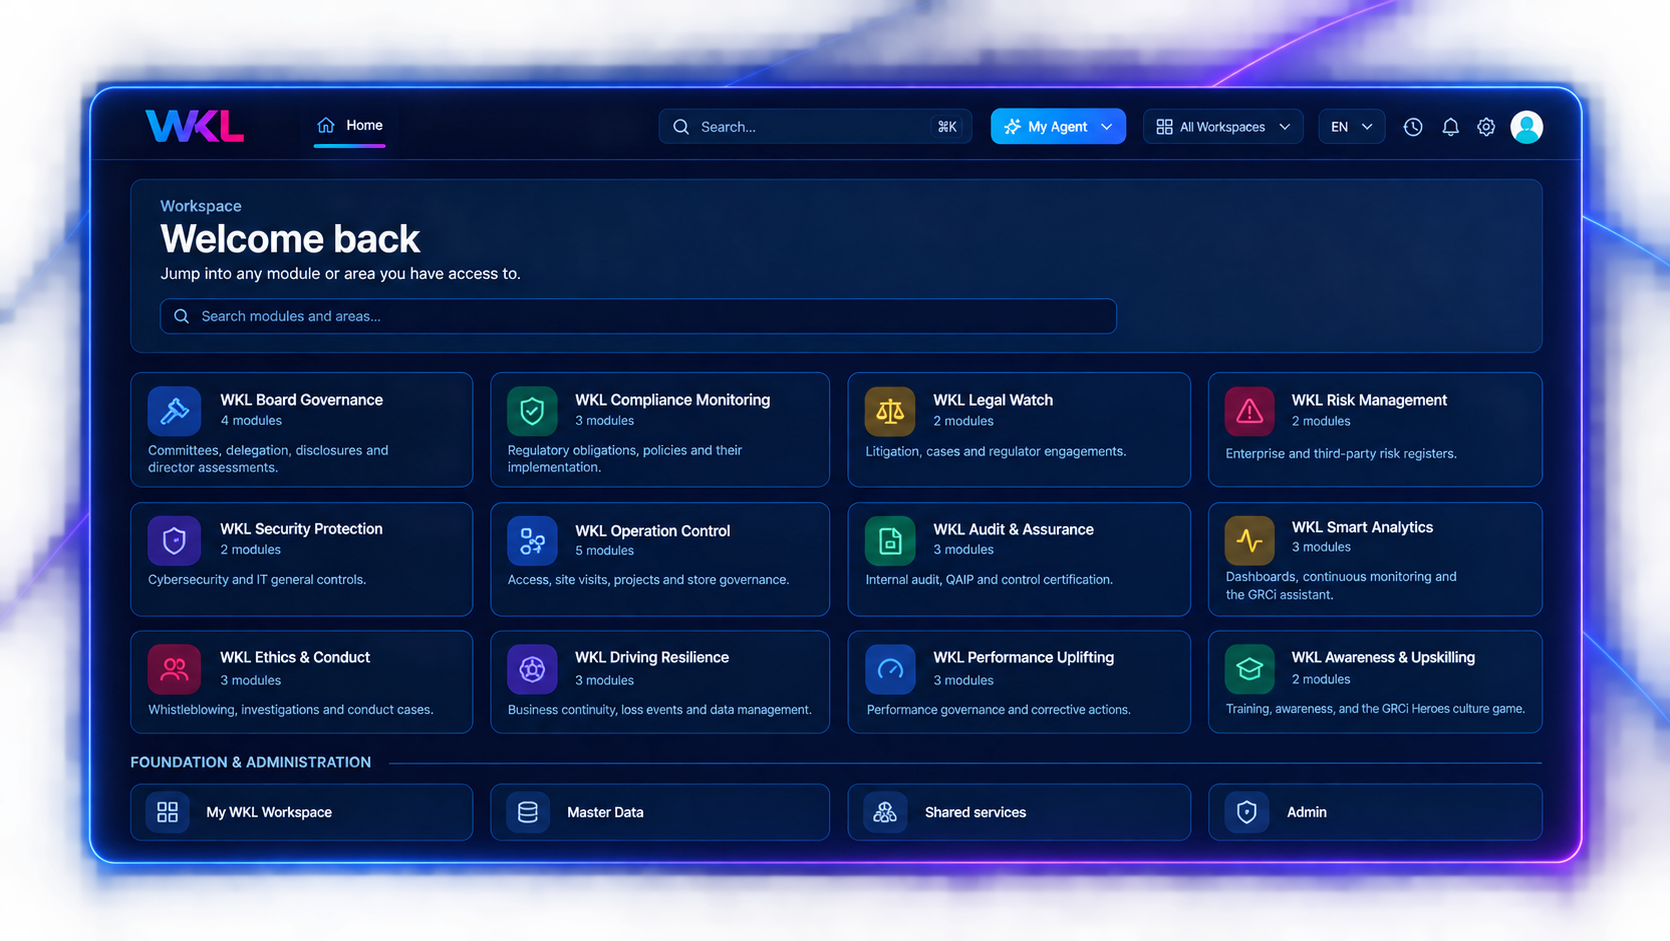This screenshot has height=941, width=1670.
Task: Click the 'Master Data' label
Action: point(605,812)
